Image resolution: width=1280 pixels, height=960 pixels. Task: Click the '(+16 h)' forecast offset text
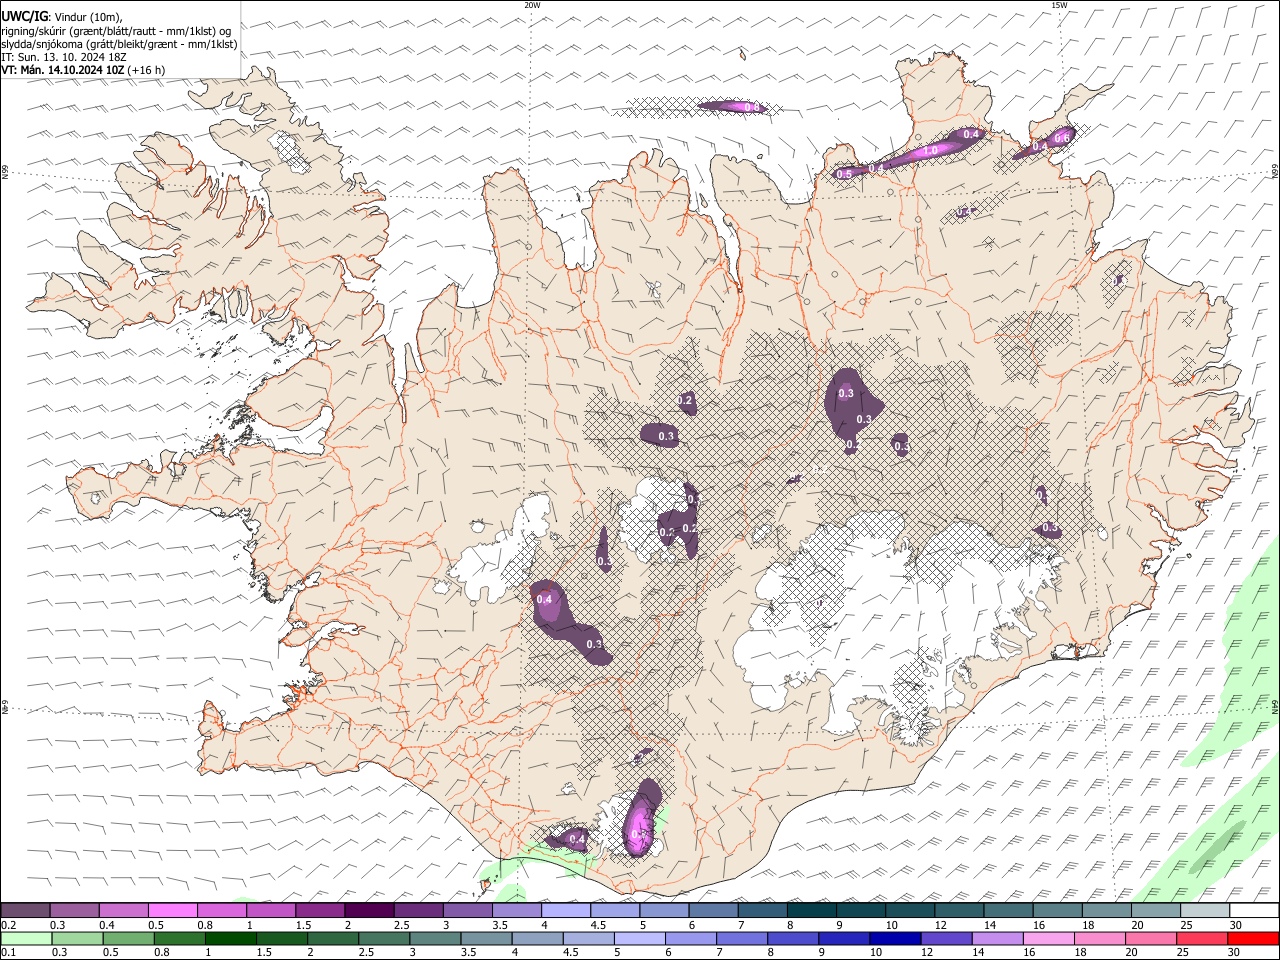[147, 70]
